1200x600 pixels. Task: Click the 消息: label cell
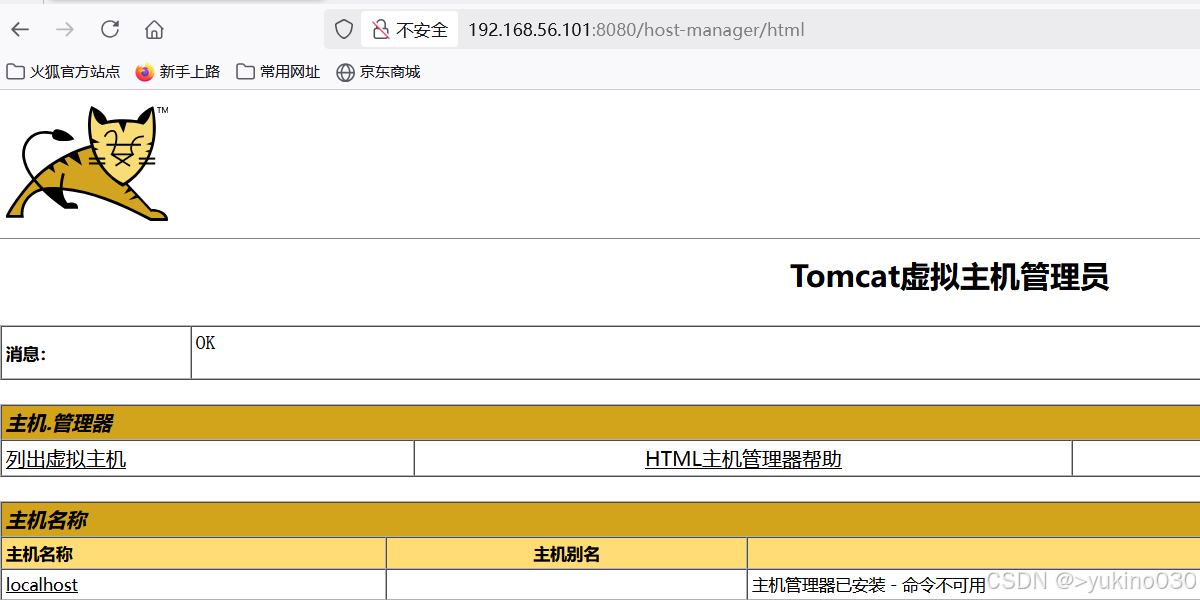(96, 353)
